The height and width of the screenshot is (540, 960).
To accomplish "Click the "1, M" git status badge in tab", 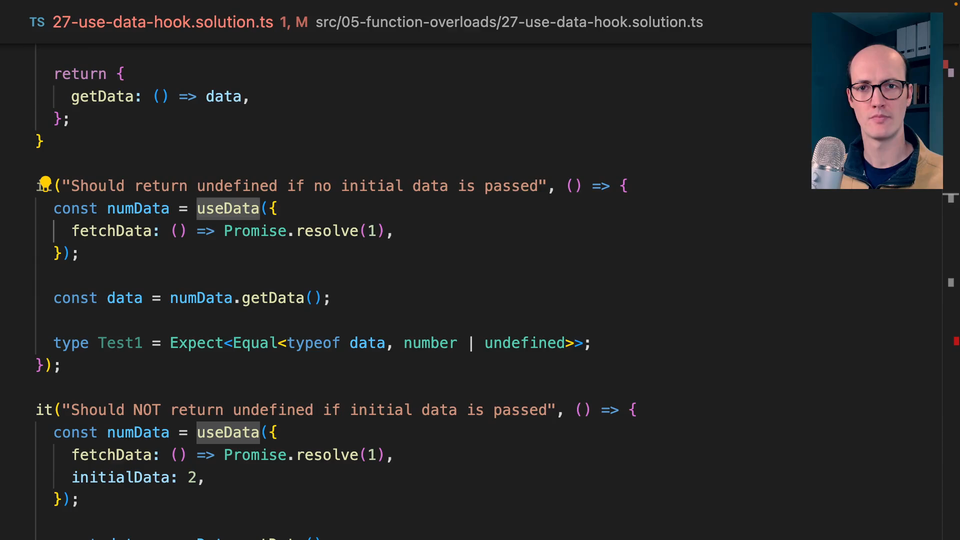I will point(294,21).
